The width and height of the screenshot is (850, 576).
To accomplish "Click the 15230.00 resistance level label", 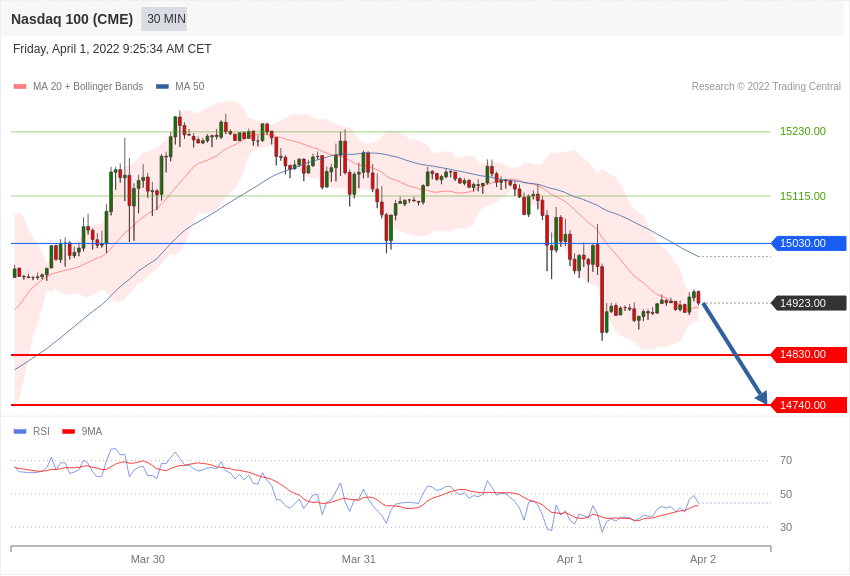I will pos(803,131).
